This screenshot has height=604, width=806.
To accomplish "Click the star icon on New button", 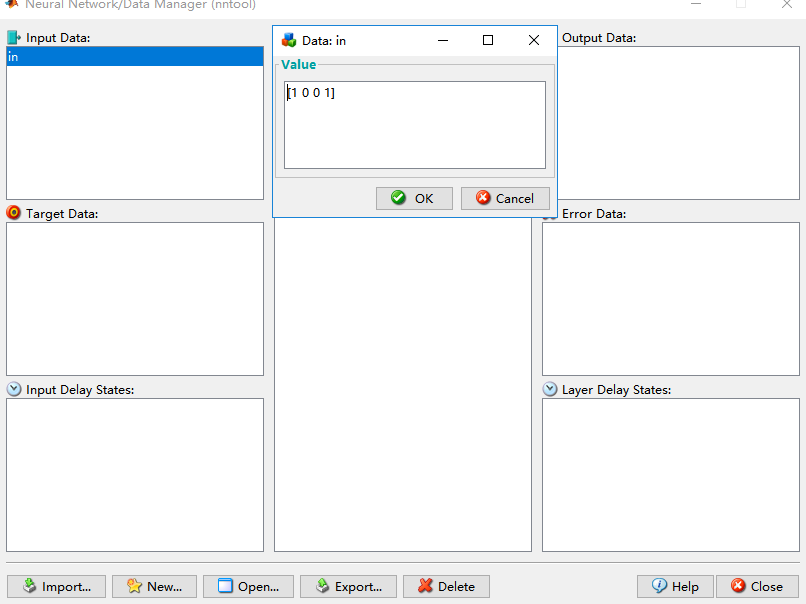I will coord(133,586).
